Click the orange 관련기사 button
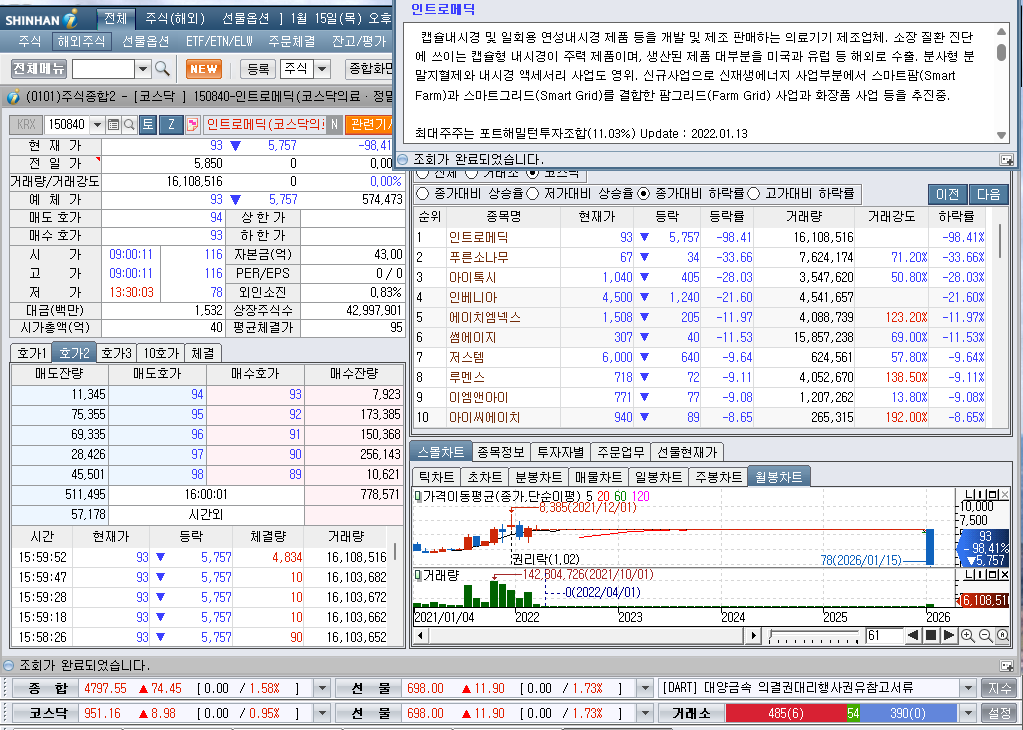The image size is (1023, 730). click(x=369, y=124)
